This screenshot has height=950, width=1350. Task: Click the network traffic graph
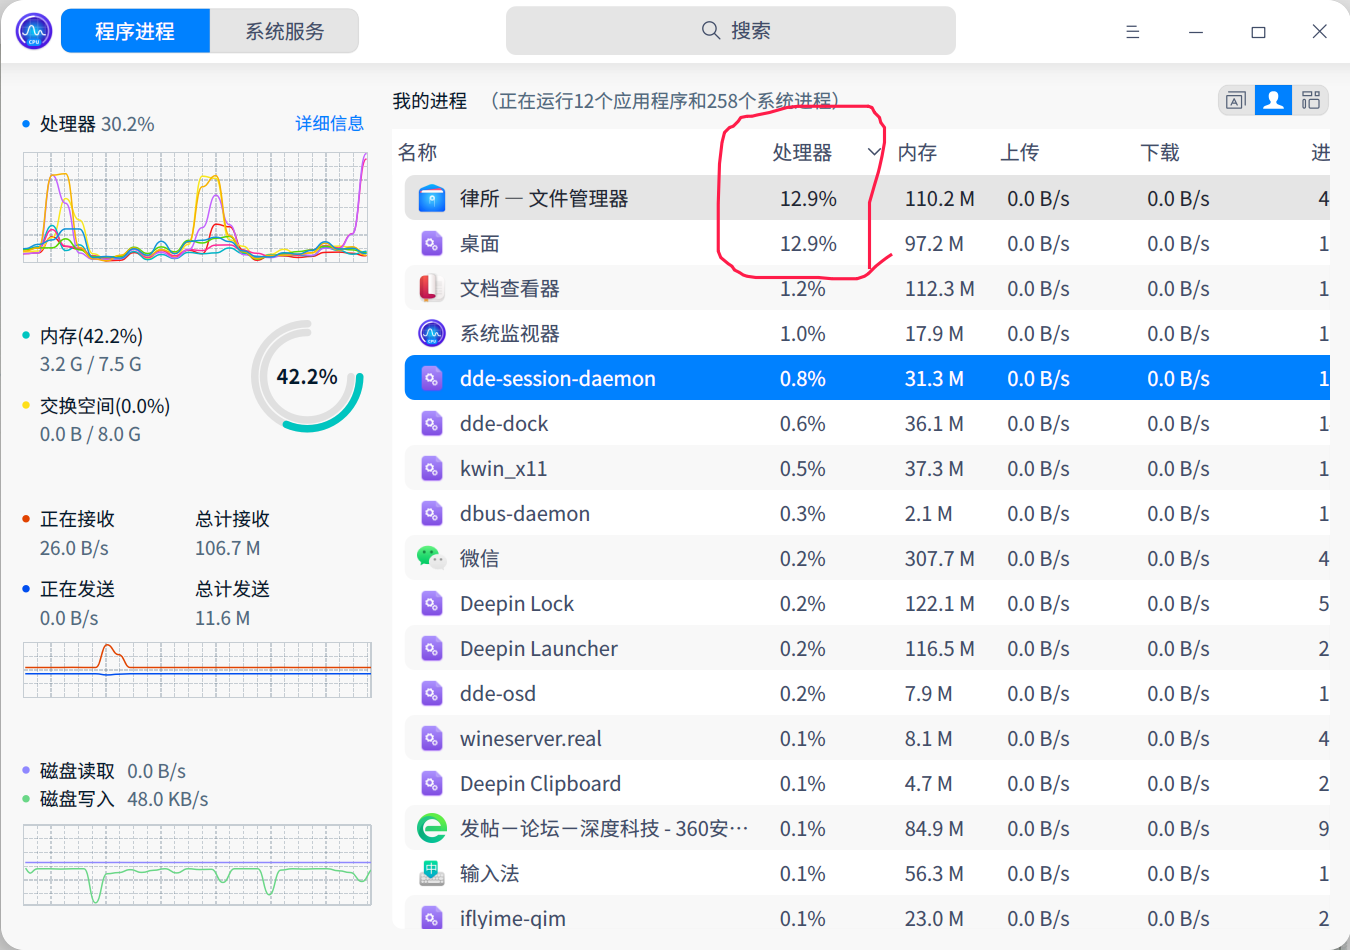pos(197,670)
